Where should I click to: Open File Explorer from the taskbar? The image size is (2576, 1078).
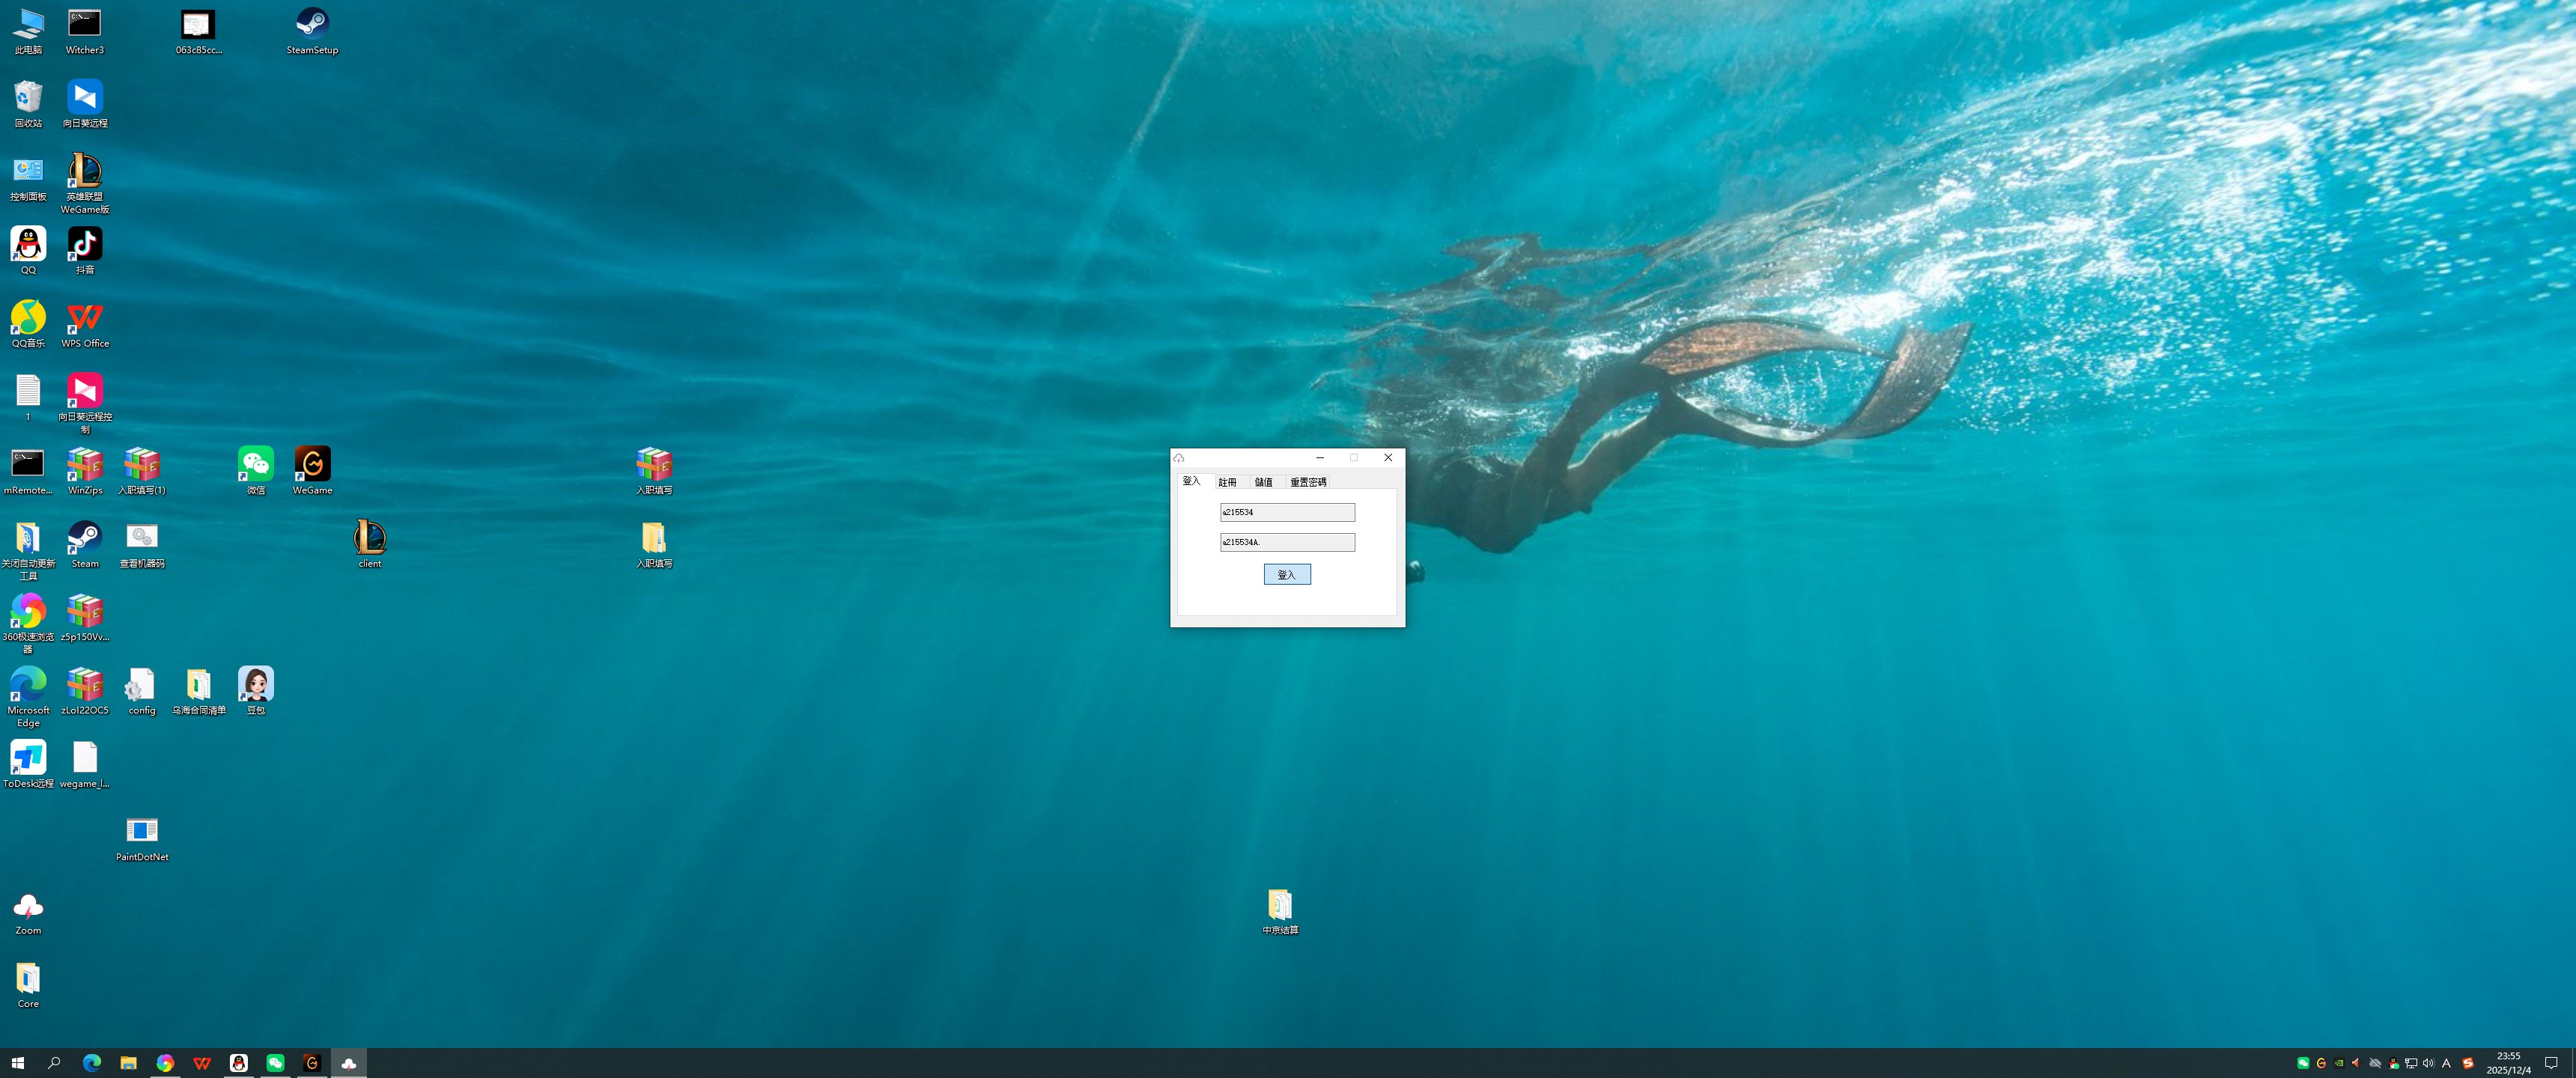click(x=128, y=1063)
